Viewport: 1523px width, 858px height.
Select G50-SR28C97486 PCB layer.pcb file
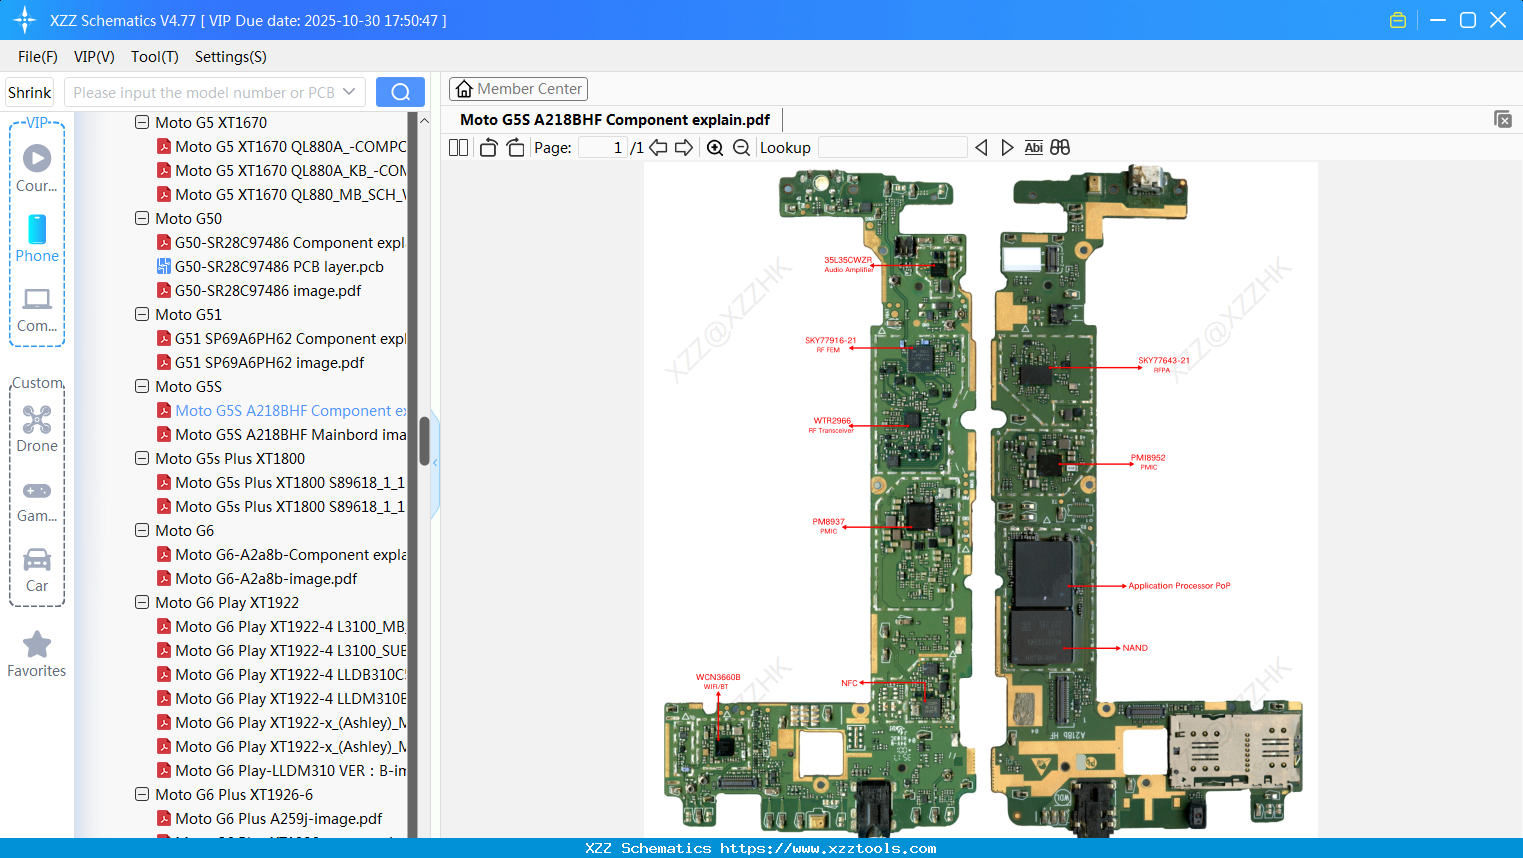click(280, 266)
